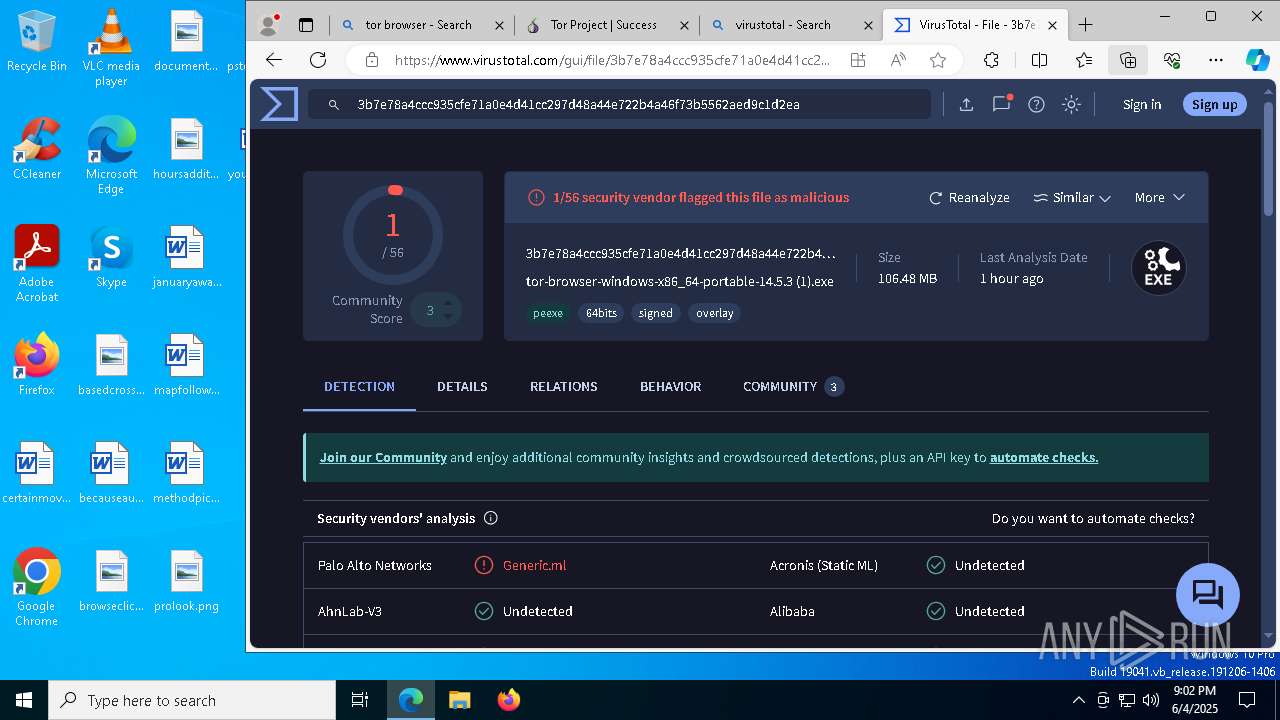Open Join our Community link
Viewport: 1280px width, 720px height.
(x=383, y=457)
